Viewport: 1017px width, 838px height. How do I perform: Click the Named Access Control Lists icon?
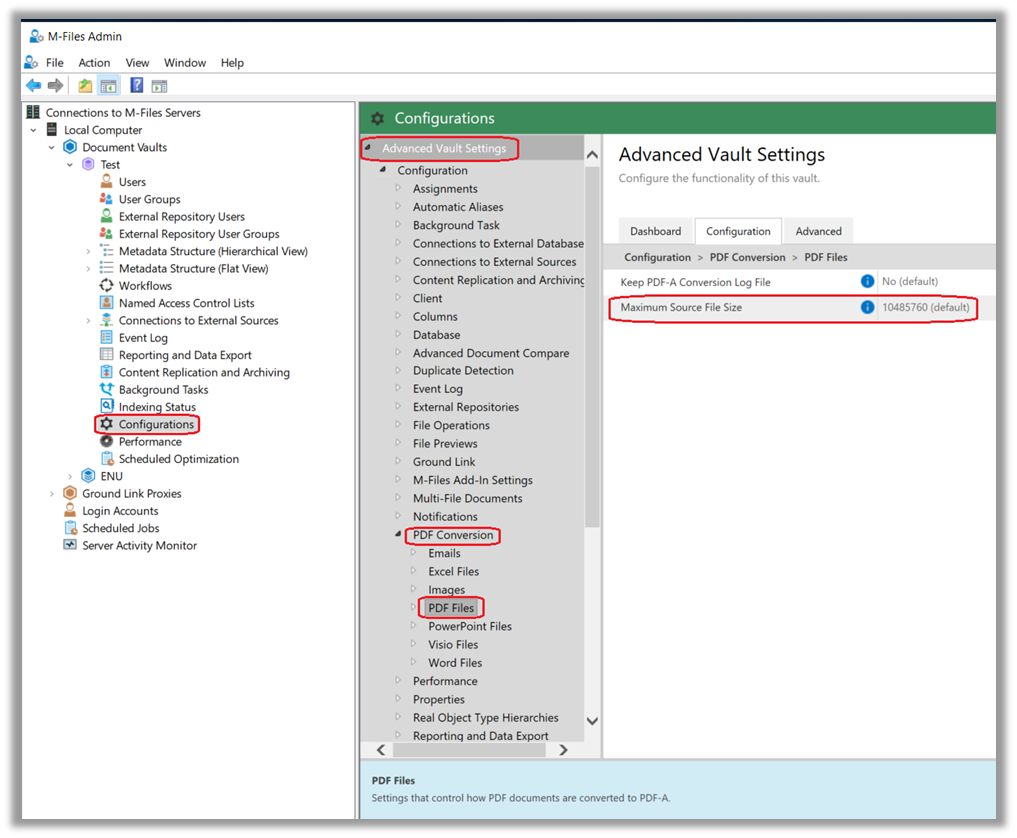106,303
